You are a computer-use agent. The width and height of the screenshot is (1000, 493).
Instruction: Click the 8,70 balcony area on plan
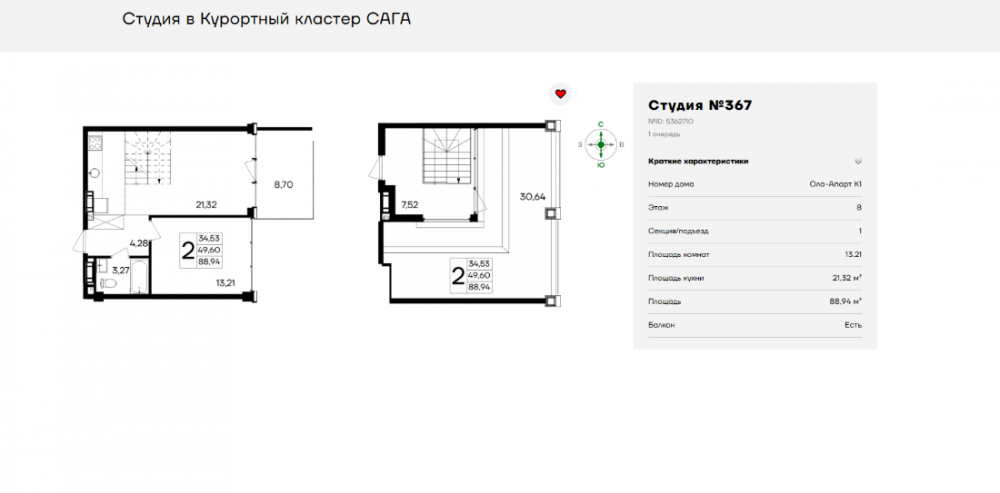tap(283, 185)
